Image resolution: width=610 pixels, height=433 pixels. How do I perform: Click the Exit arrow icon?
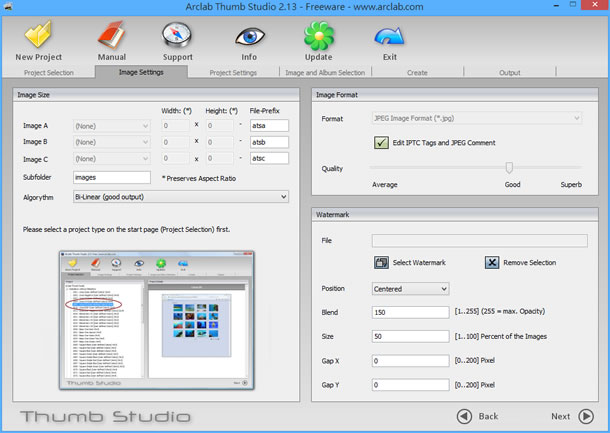389,37
